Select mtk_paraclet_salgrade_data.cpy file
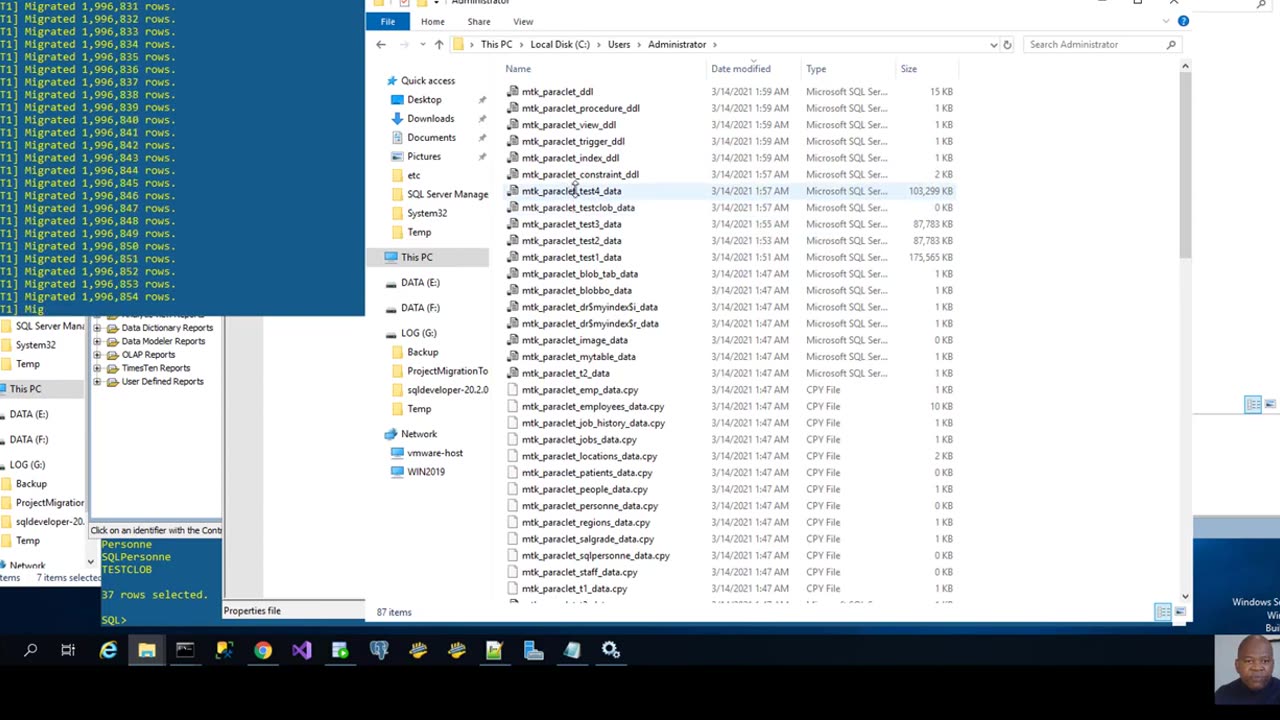This screenshot has height=720, width=1280. tap(587, 539)
